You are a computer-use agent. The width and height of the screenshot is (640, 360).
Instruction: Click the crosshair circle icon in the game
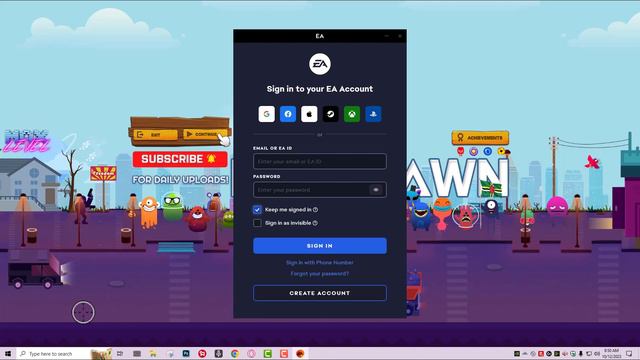83,313
